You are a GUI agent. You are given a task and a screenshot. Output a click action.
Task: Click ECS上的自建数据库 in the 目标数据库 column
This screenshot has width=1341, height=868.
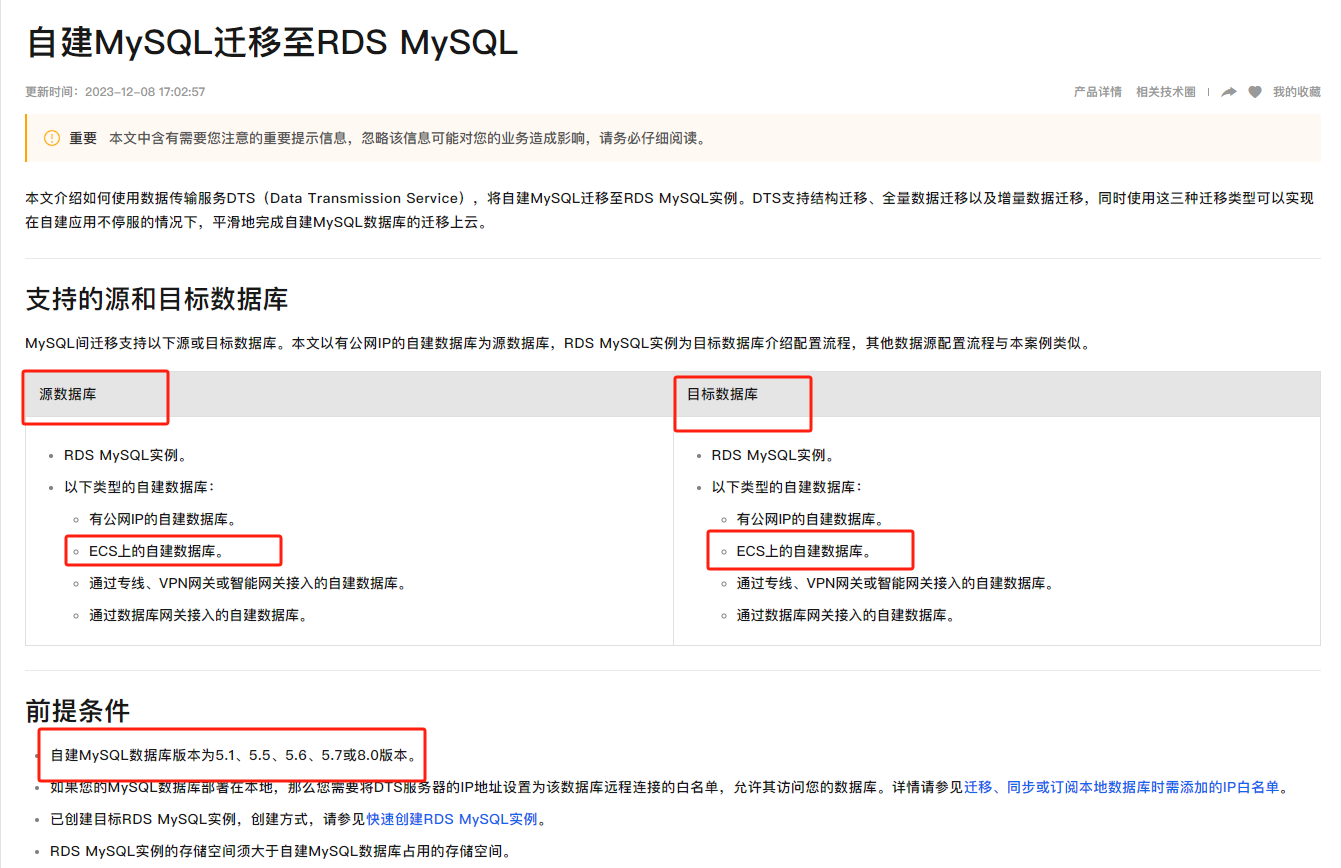pyautogui.click(x=804, y=551)
